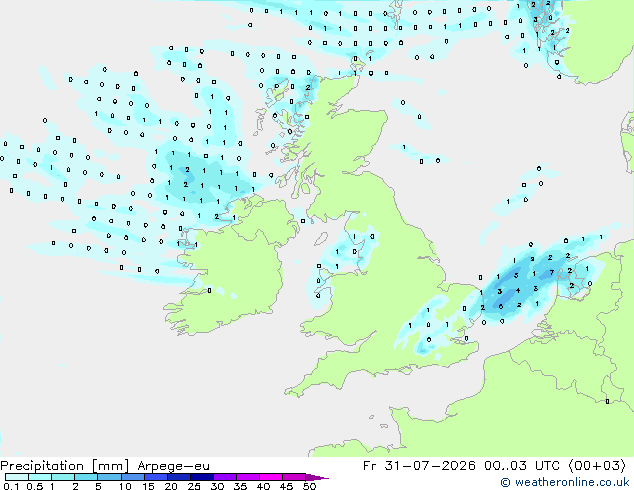Click the '6' precipitation value on the map
Screen dimensions: 634x490
coord(501,306)
